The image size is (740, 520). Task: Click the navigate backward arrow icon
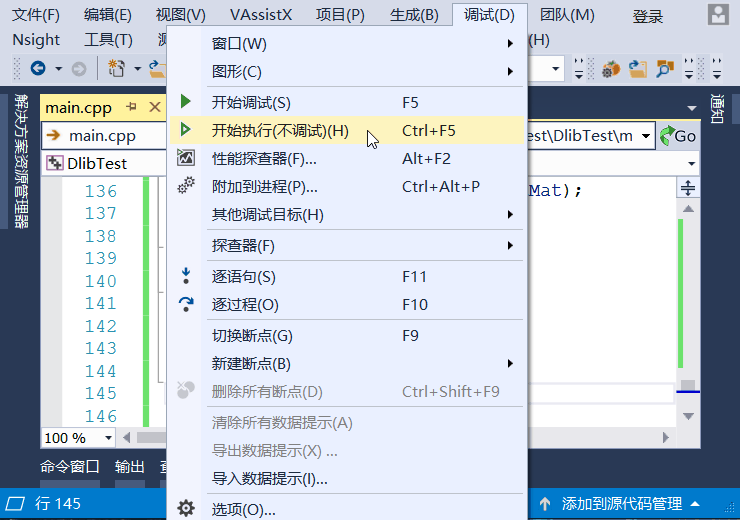[x=38, y=68]
